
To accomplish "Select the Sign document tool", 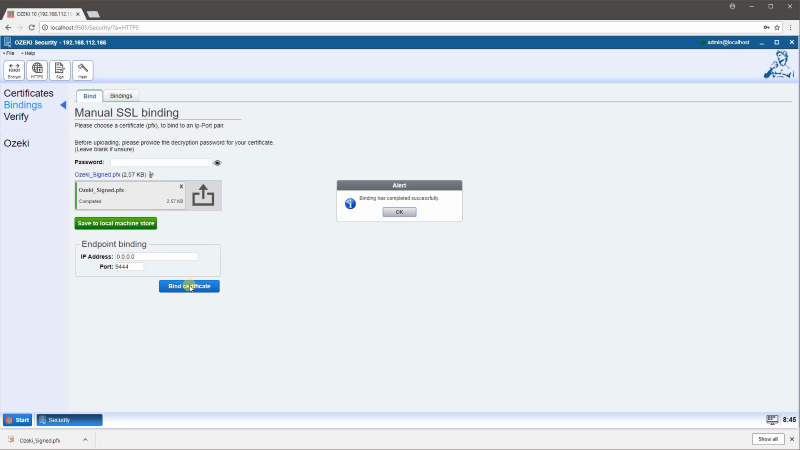I will click(x=60, y=70).
